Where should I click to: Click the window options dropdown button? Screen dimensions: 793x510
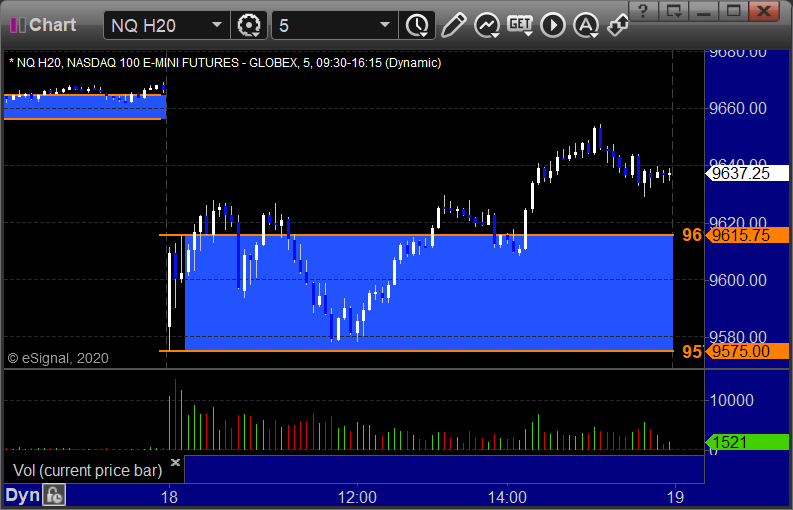(x=673, y=11)
